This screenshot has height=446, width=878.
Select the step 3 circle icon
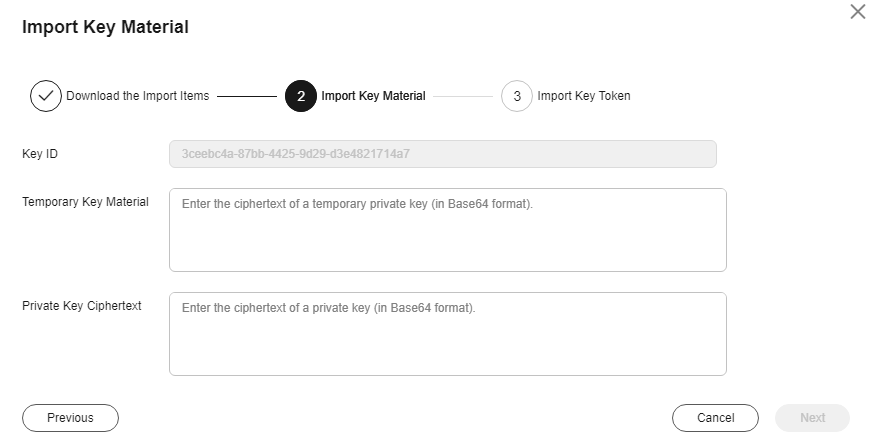[x=517, y=96]
